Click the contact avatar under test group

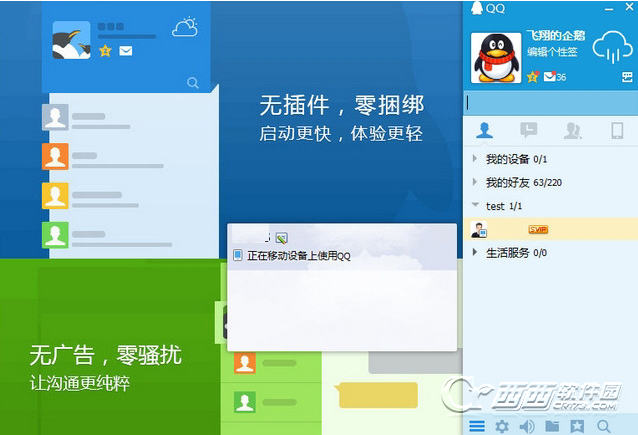479,230
